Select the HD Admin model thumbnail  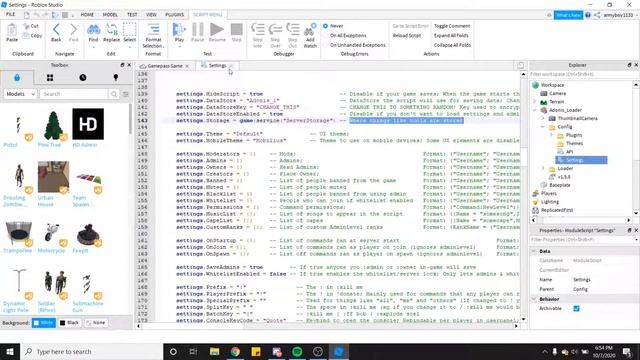tap(88, 124)
